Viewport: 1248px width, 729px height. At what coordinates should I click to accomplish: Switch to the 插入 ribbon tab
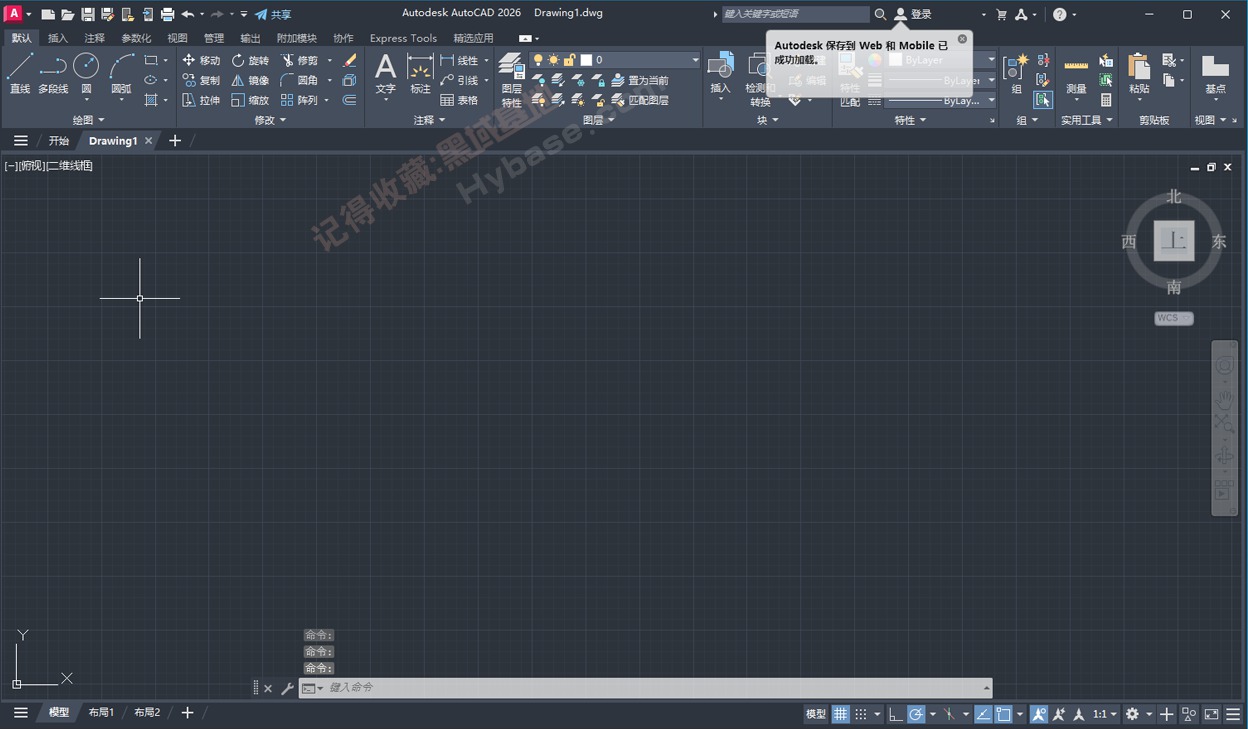58,38
